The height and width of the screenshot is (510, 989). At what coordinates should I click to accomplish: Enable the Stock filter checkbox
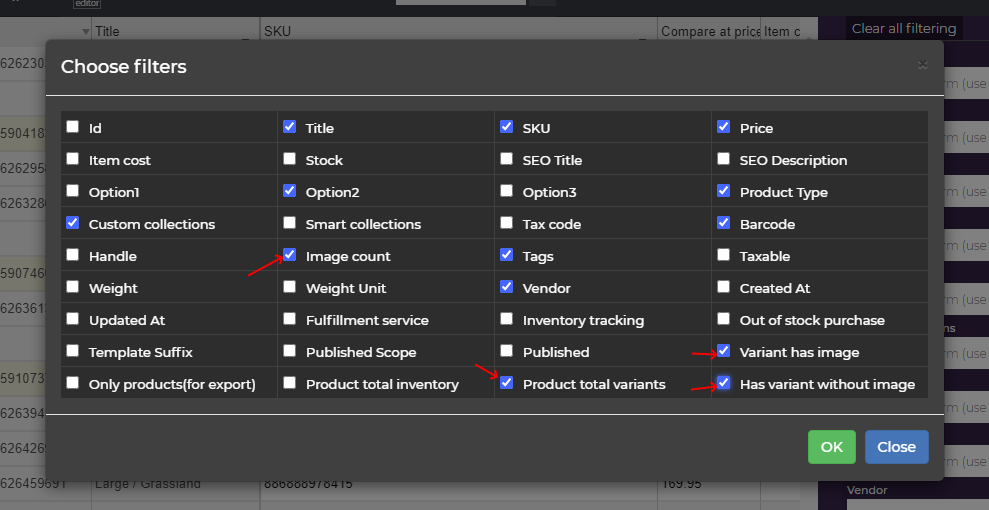(289, 159)
